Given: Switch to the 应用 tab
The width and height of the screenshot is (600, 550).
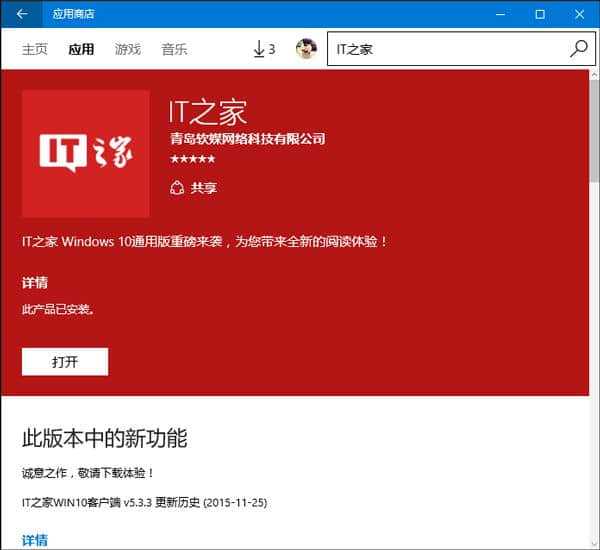Looking at the screenshot, I should click(81, 49).
